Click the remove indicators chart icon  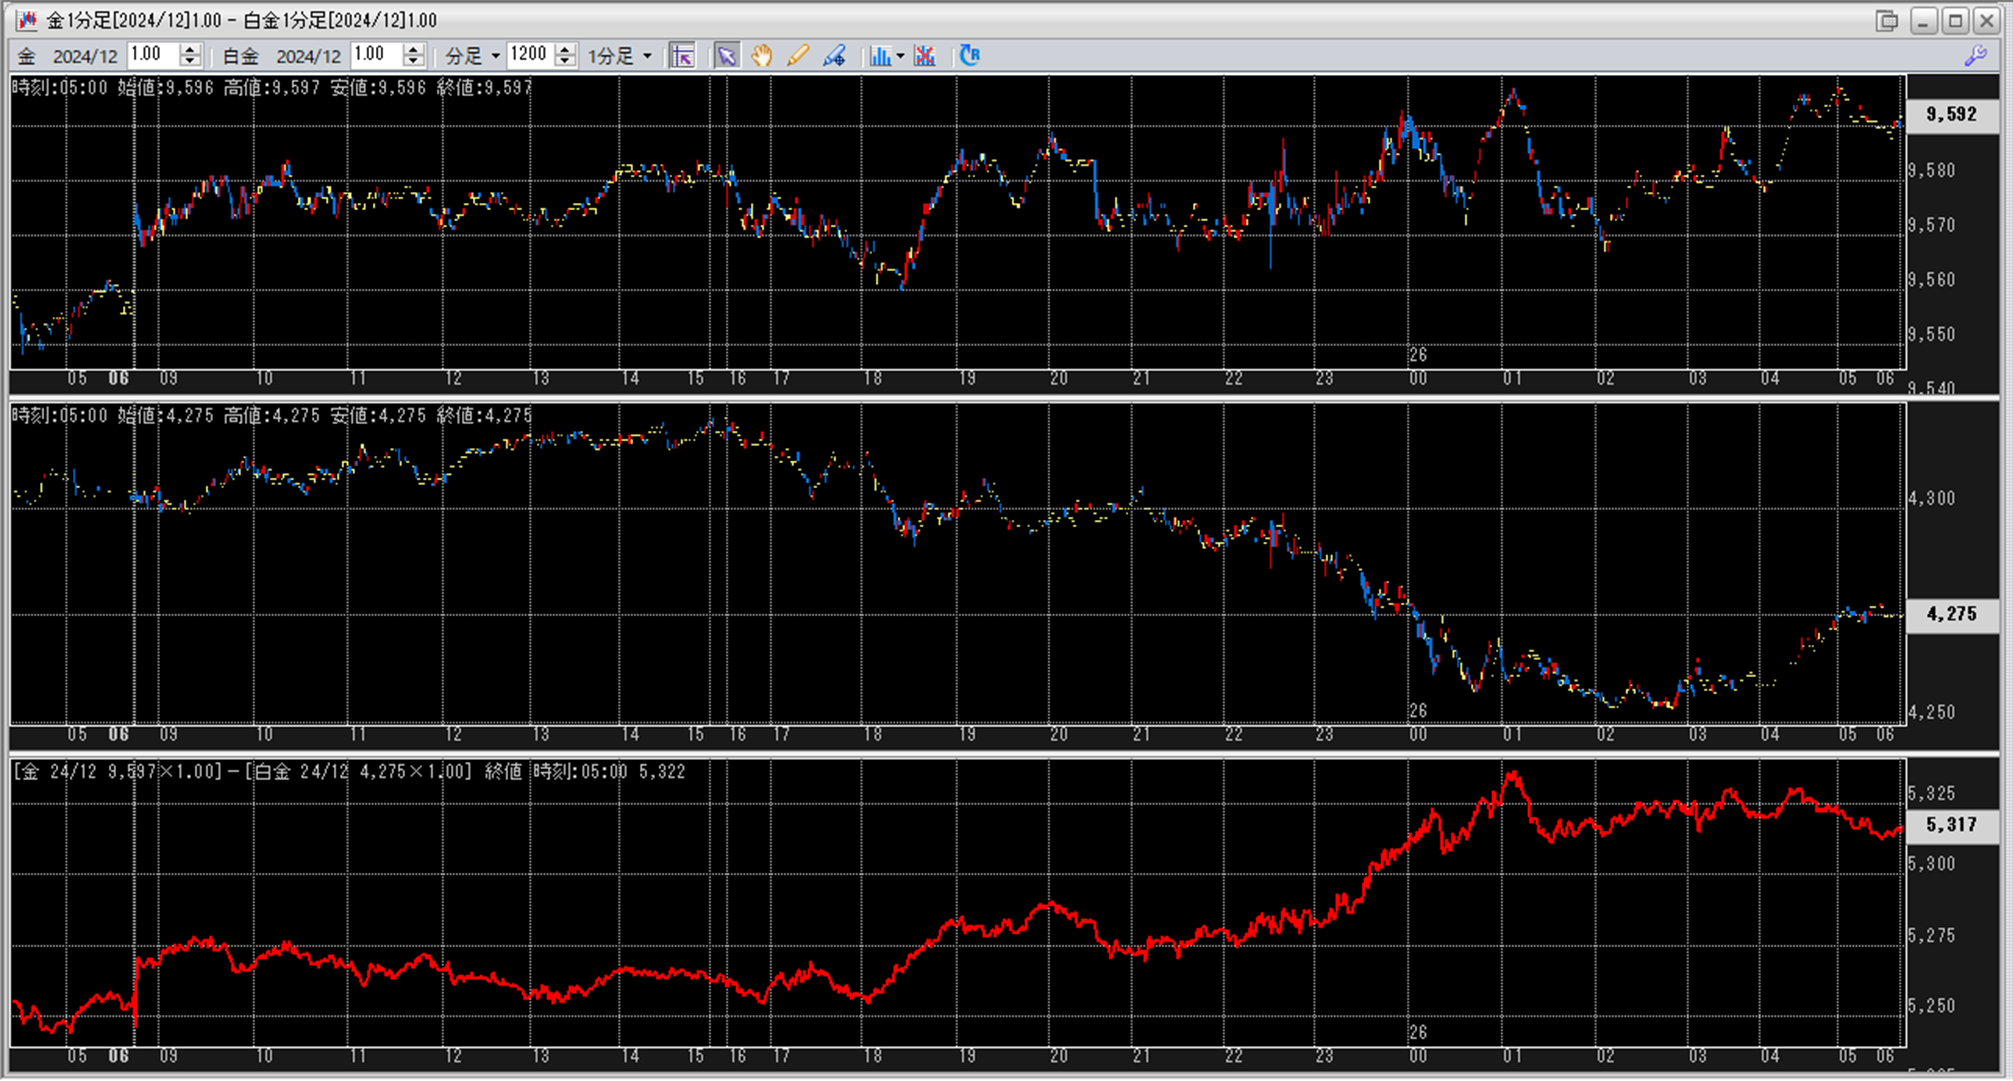click(925, 56)
